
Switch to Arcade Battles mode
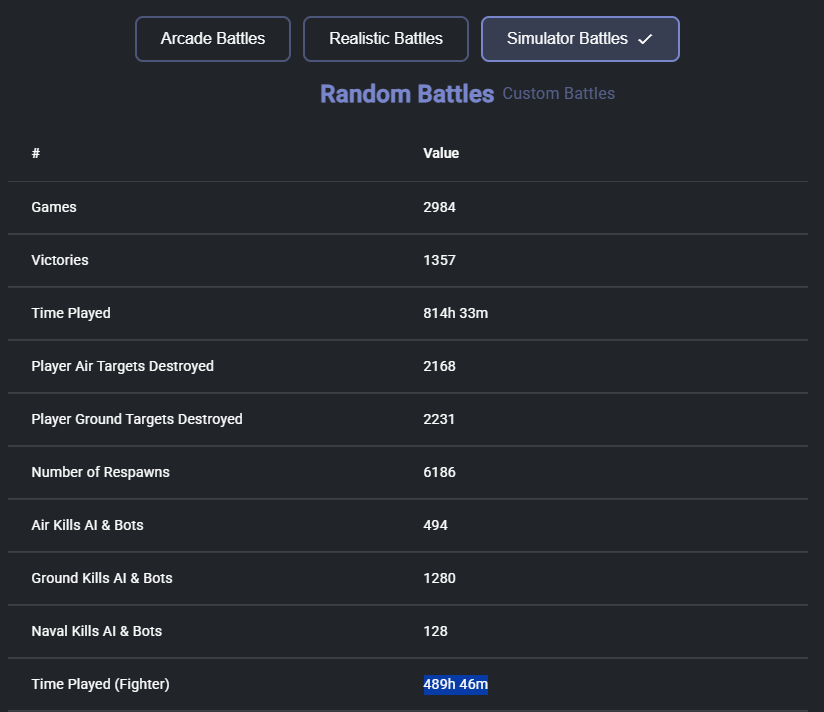213,39
